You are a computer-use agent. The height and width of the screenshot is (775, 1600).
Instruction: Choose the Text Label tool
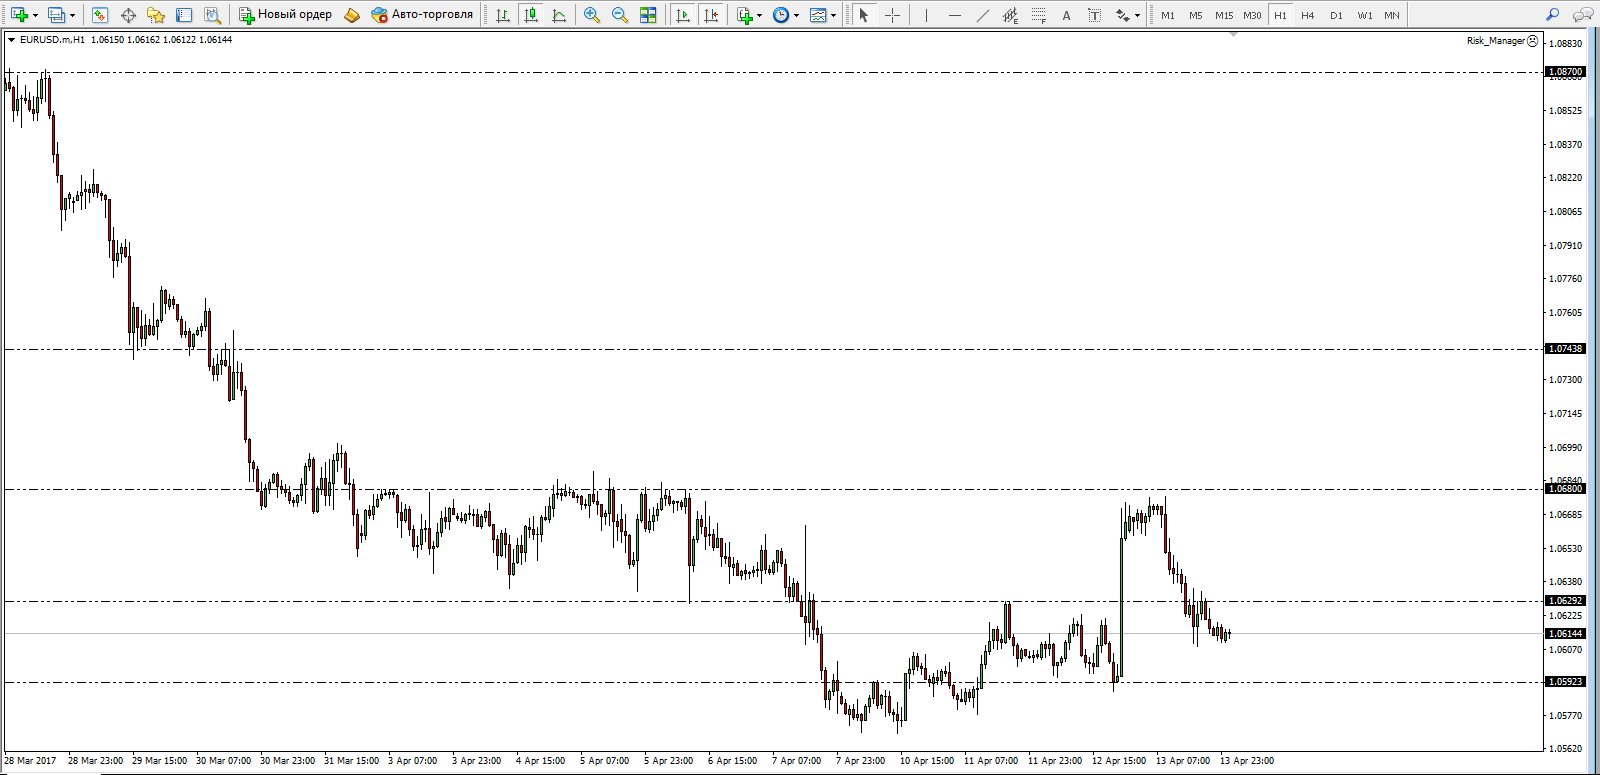click(1094, 15)
